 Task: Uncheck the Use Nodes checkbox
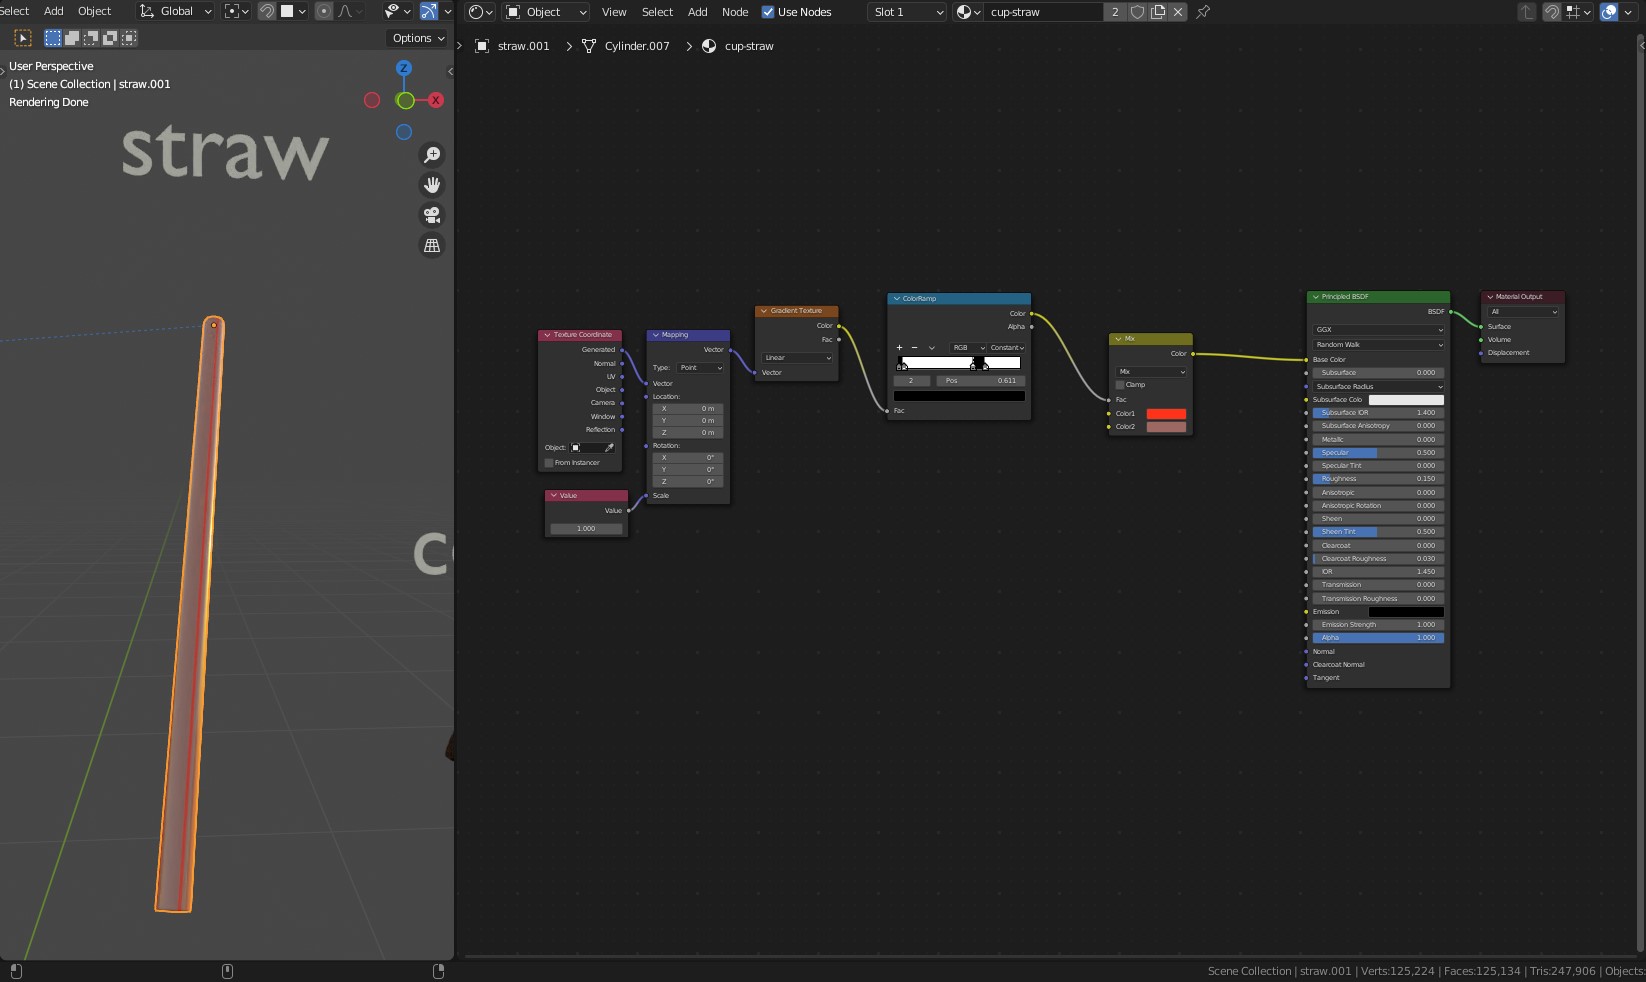click(768, 12)
